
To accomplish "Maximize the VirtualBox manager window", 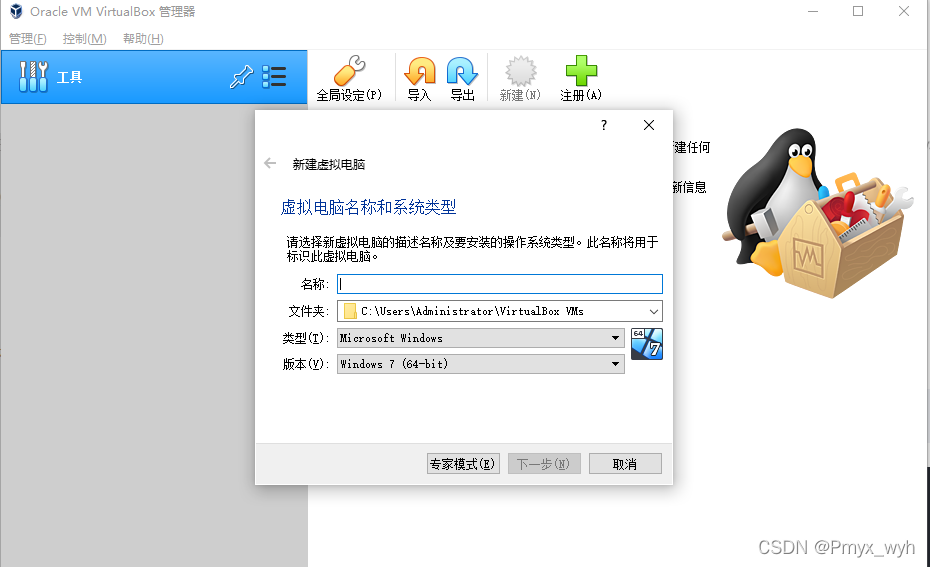I will click(858, 11).
